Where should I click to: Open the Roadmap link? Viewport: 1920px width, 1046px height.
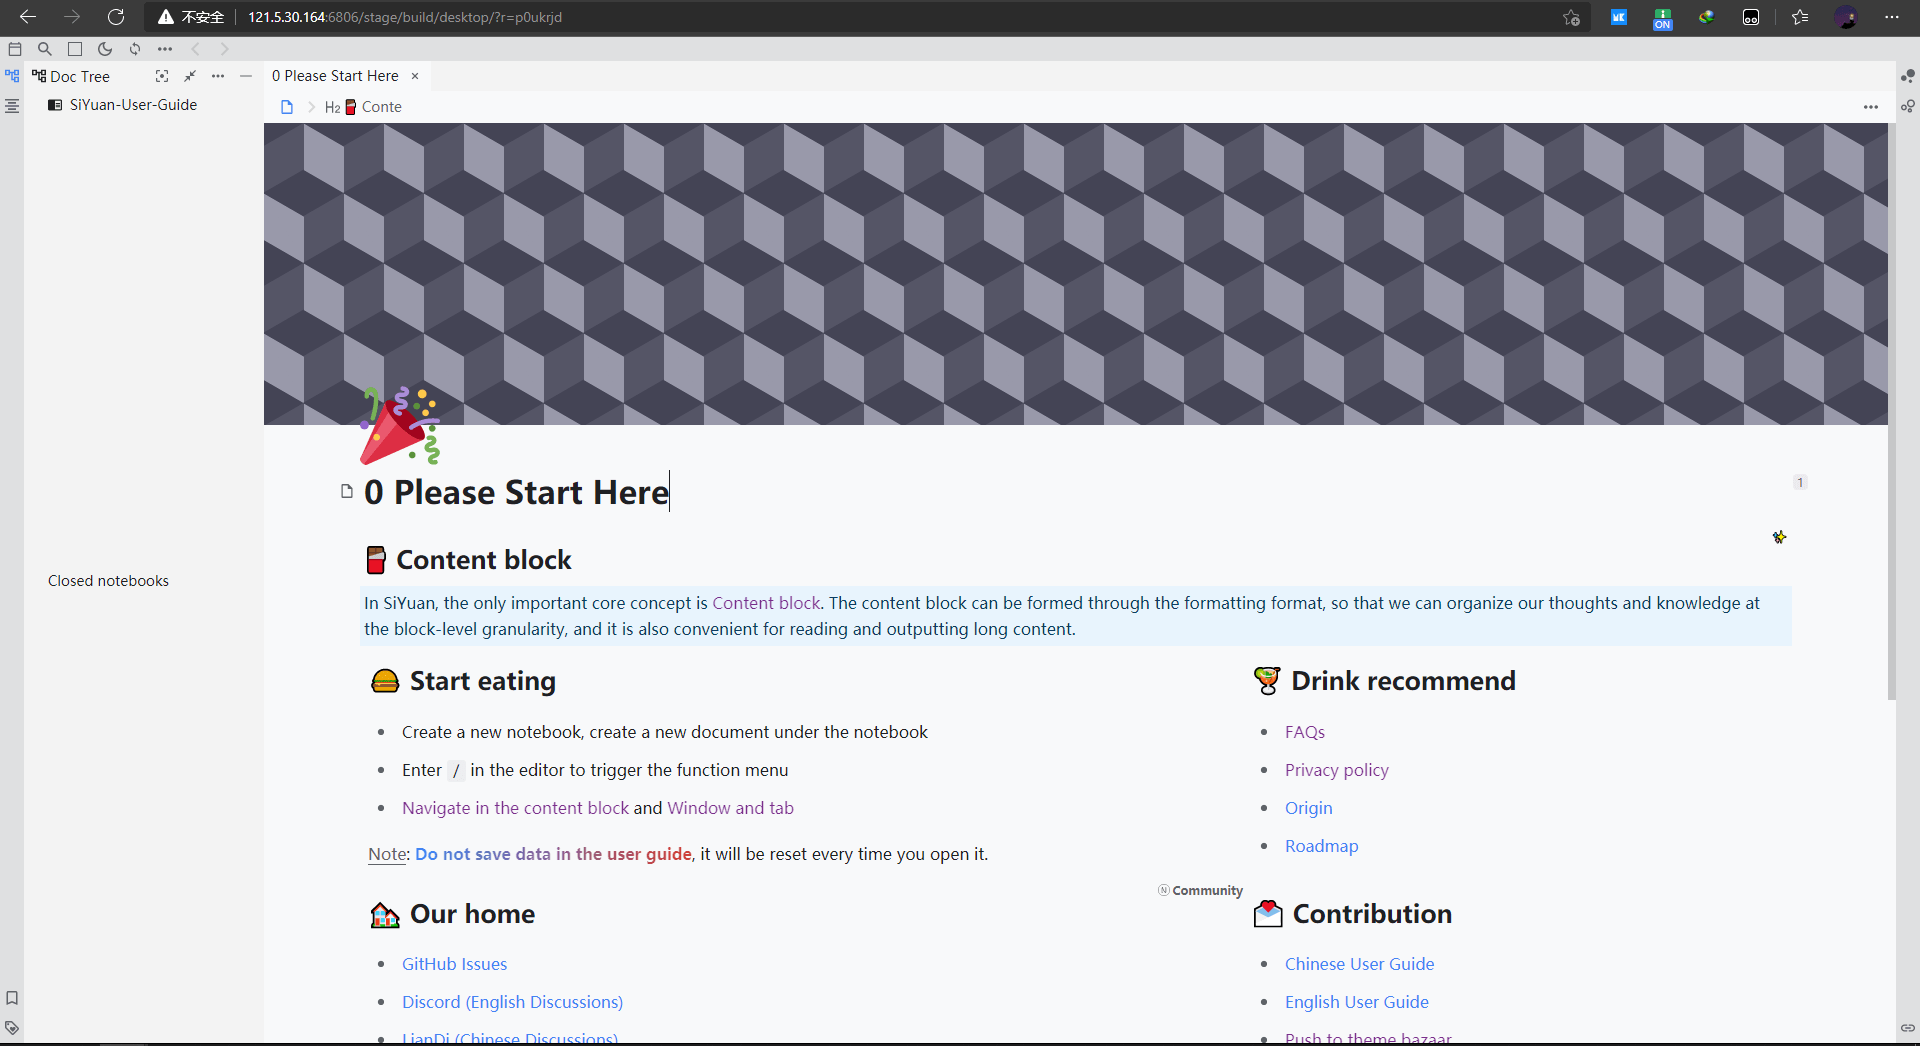pos(1322,846)
